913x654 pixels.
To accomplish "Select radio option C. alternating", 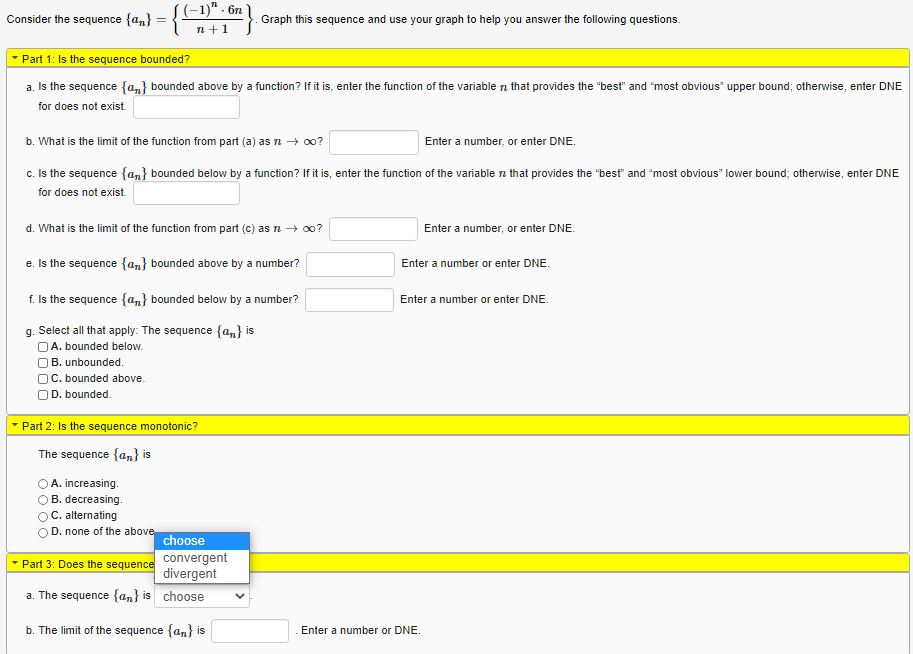I will (x=42, y=515).
